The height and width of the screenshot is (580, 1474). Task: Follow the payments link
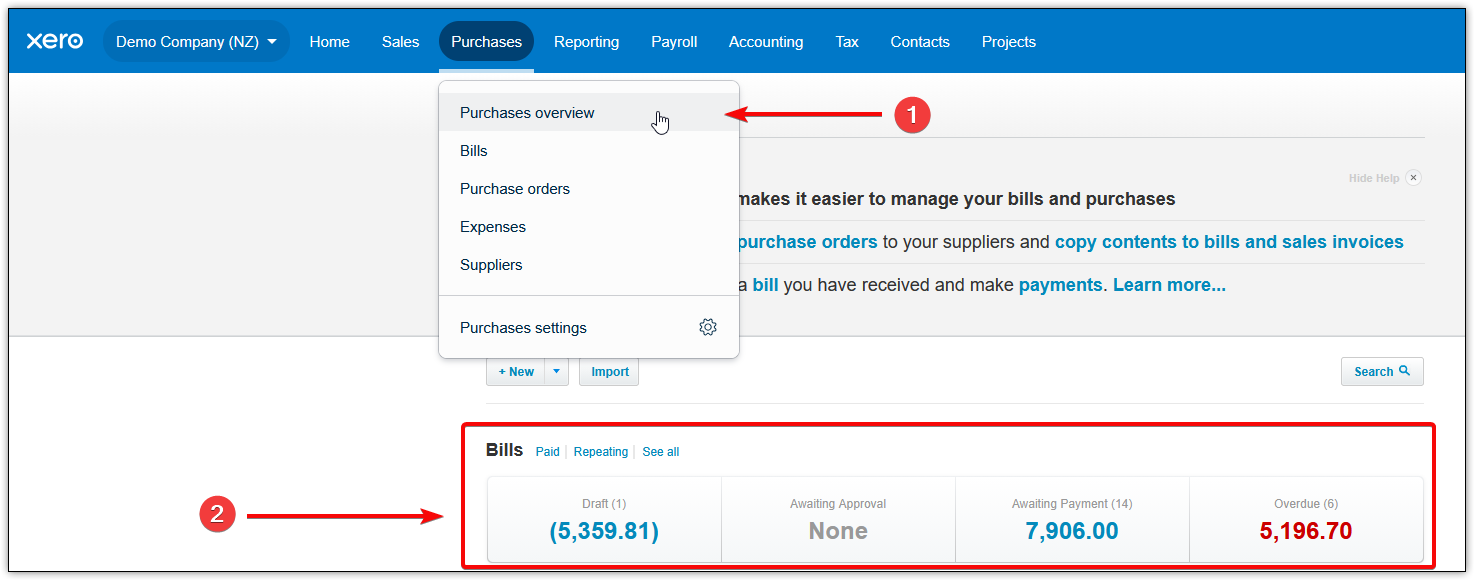point(1060,285)
